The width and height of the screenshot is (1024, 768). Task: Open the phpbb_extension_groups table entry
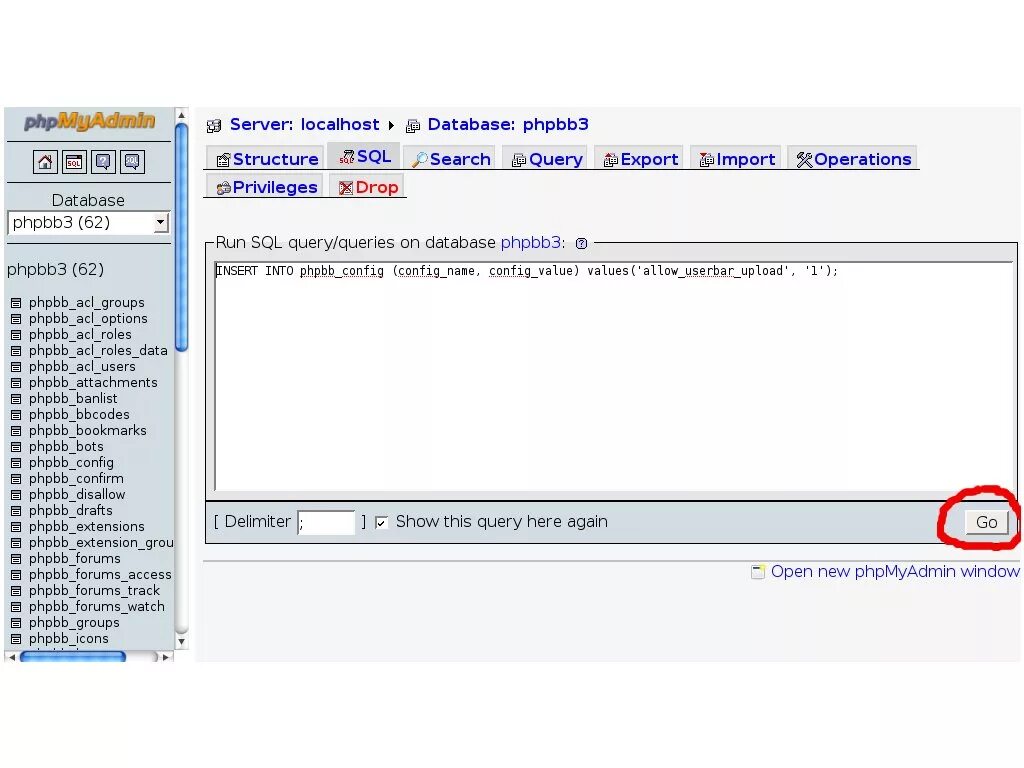(x=101, y=543)
